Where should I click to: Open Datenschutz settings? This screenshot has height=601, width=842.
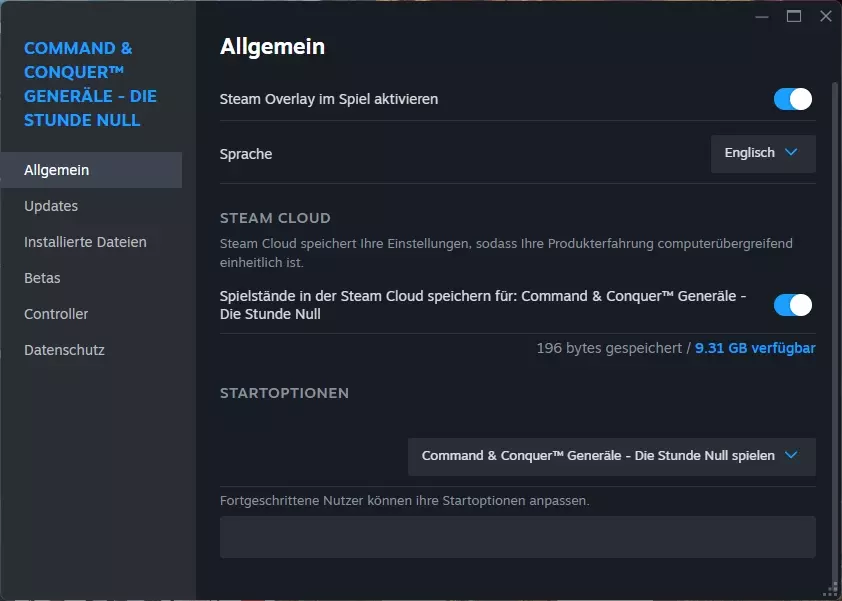coord(64,350)
